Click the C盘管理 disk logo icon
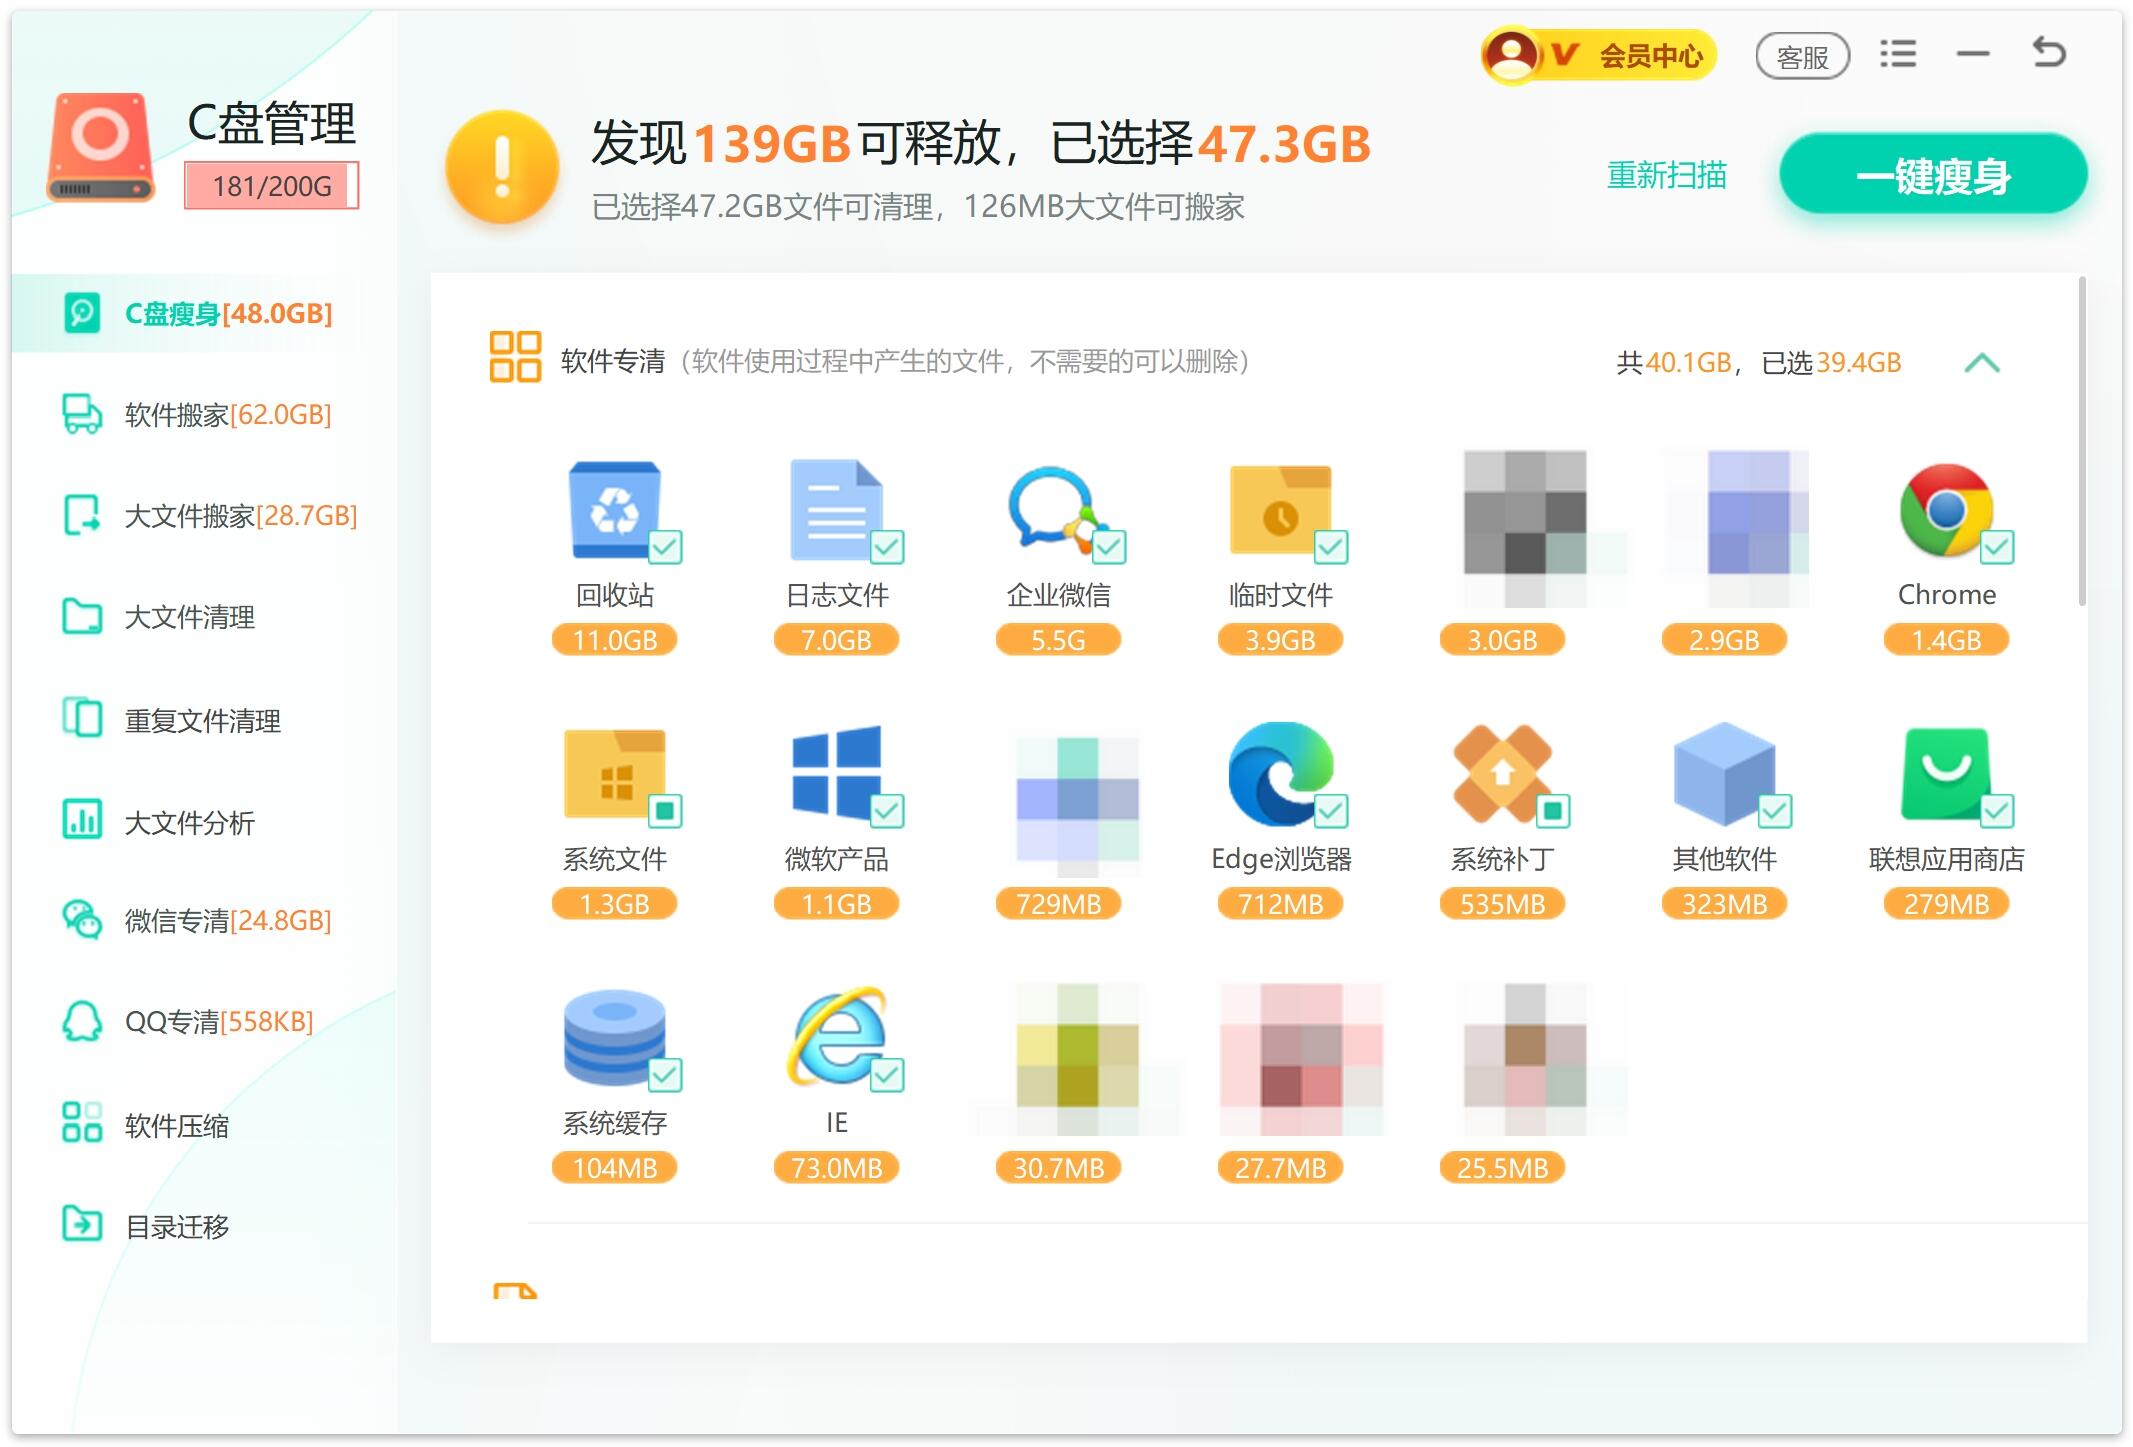The height and width of the screenshot is (1447, 2133). 101,147
